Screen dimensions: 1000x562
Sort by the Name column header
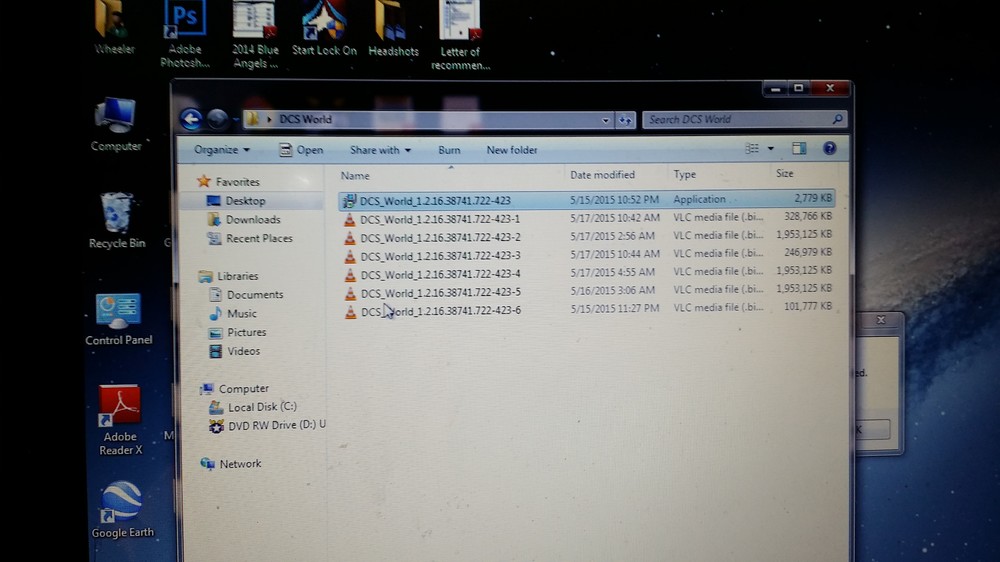pyautogui.click(x=355, y=175)
